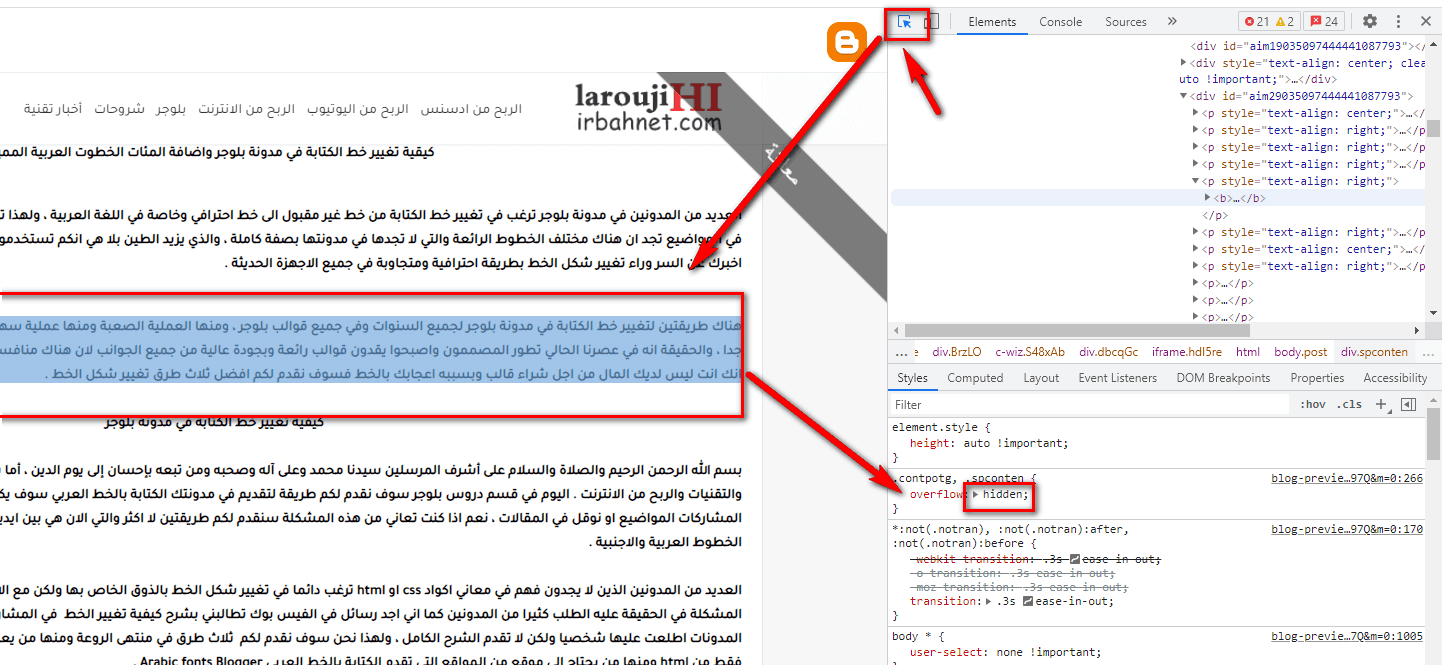
Task: Toggle the device toolbar icon
Action: pos(931,22)
